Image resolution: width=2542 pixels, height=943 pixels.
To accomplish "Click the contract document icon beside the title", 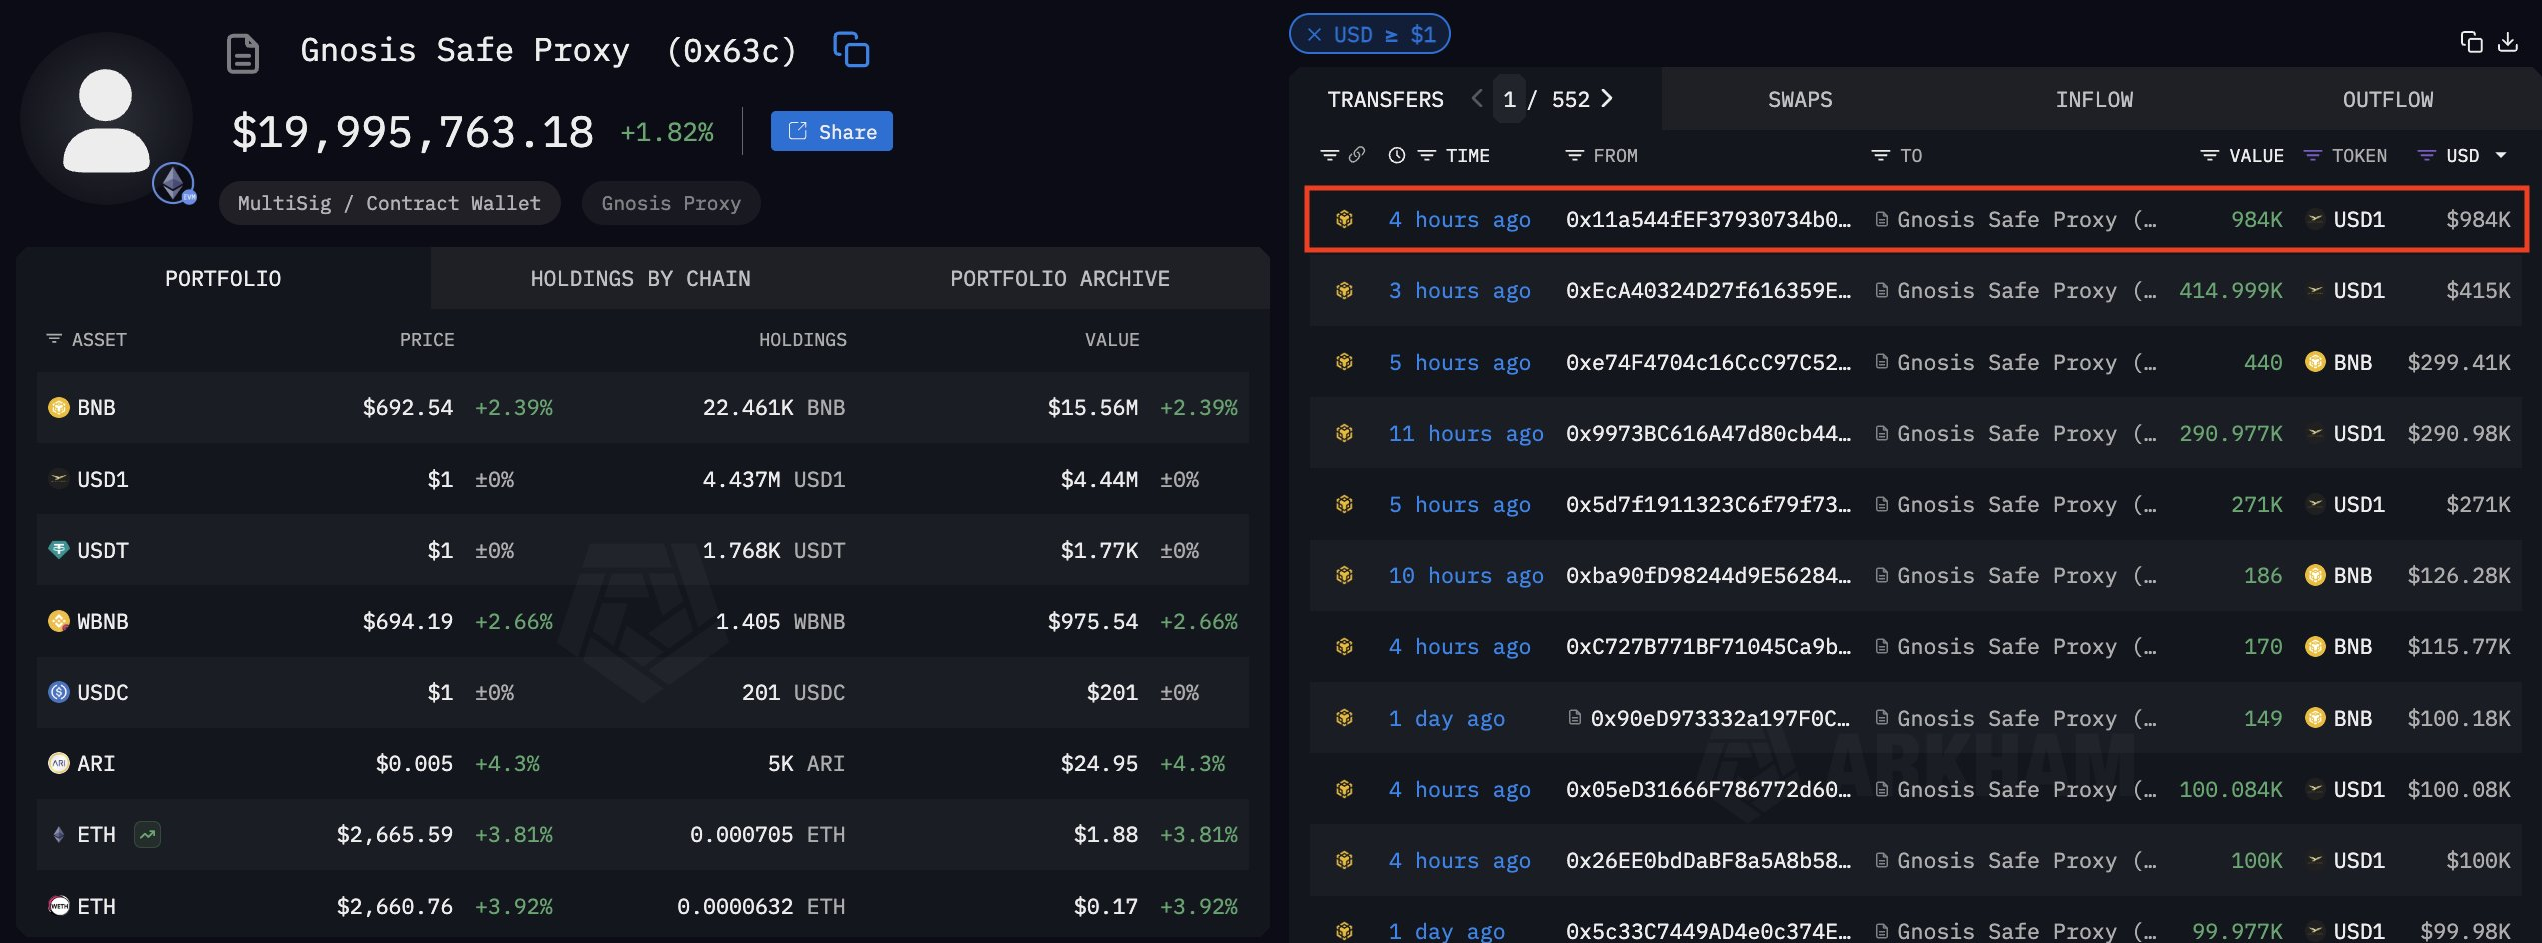I will click(243, 53).
